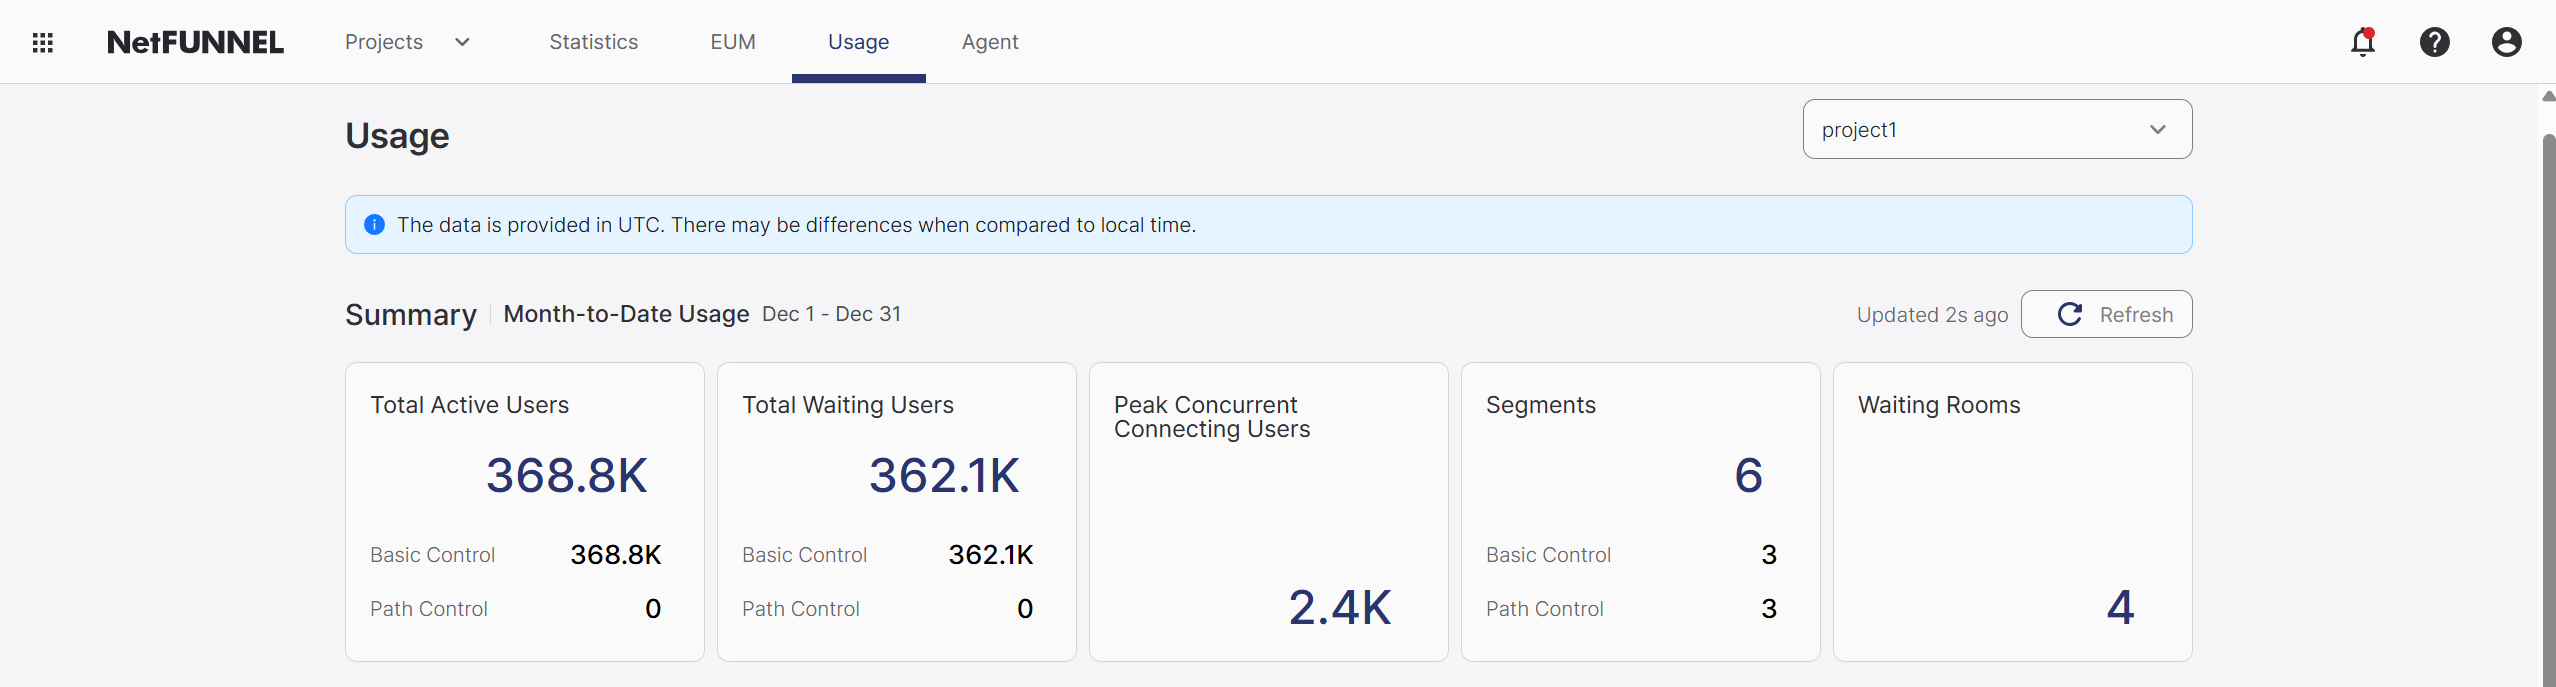The width and height of the screenshot is (2556, 687).
Task: Click the Waiting Rooms card title
Action: [1939, 405]
